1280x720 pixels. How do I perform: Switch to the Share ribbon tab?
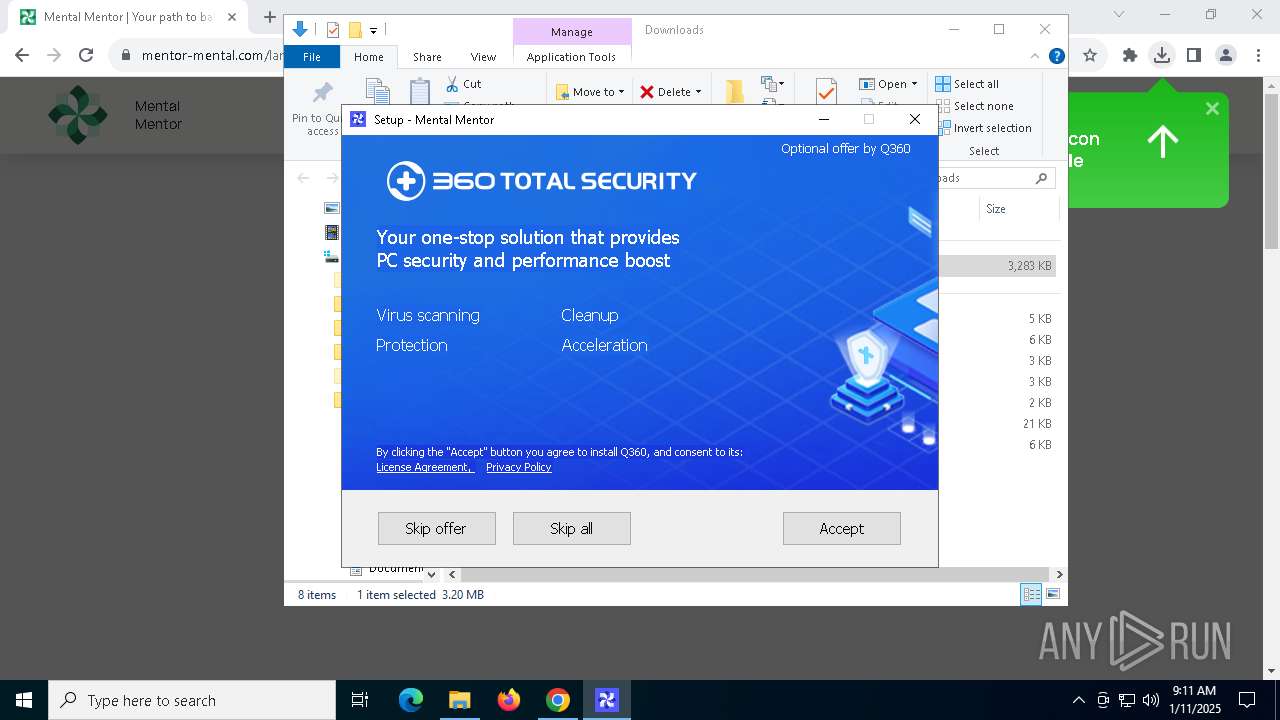427,57
